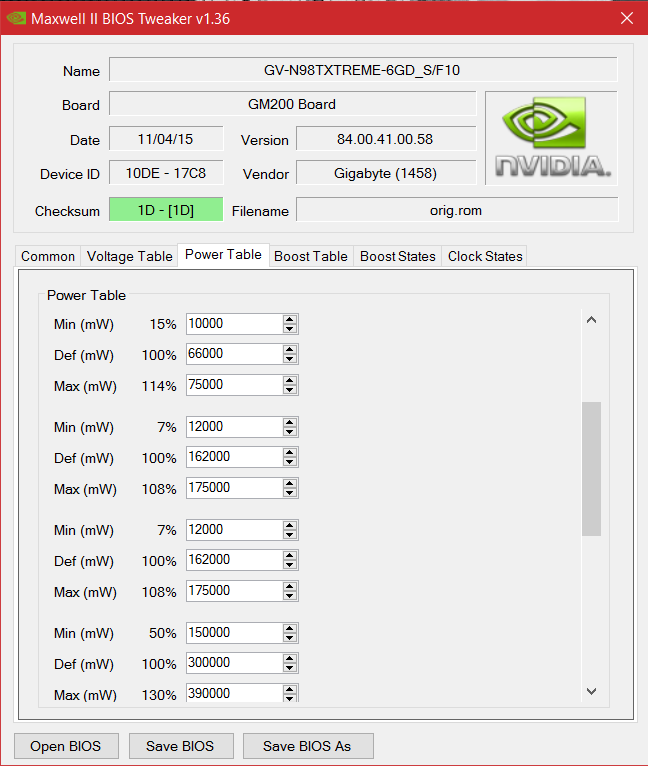
Task: Click the Save BIOS As button
Action: (x=307, y=746)
